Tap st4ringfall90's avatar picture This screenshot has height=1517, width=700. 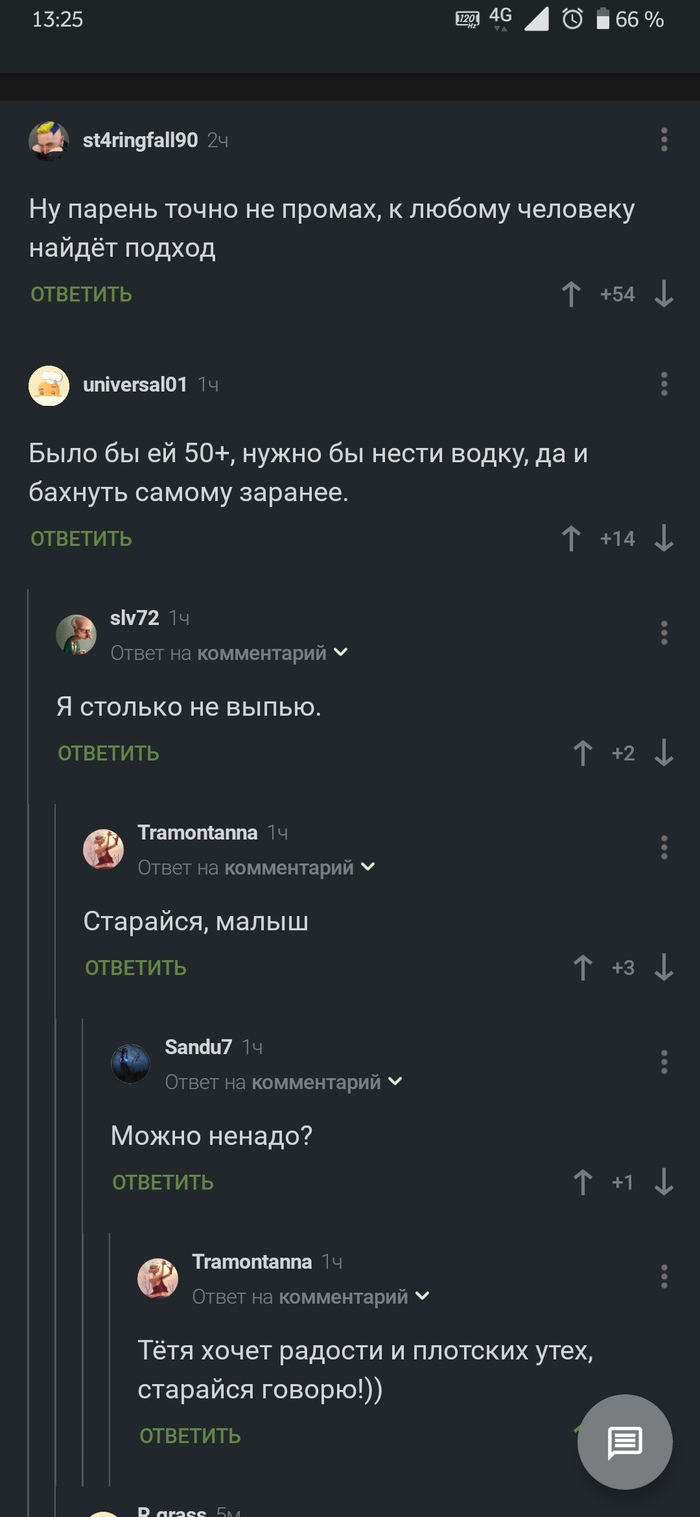[48, 141]
